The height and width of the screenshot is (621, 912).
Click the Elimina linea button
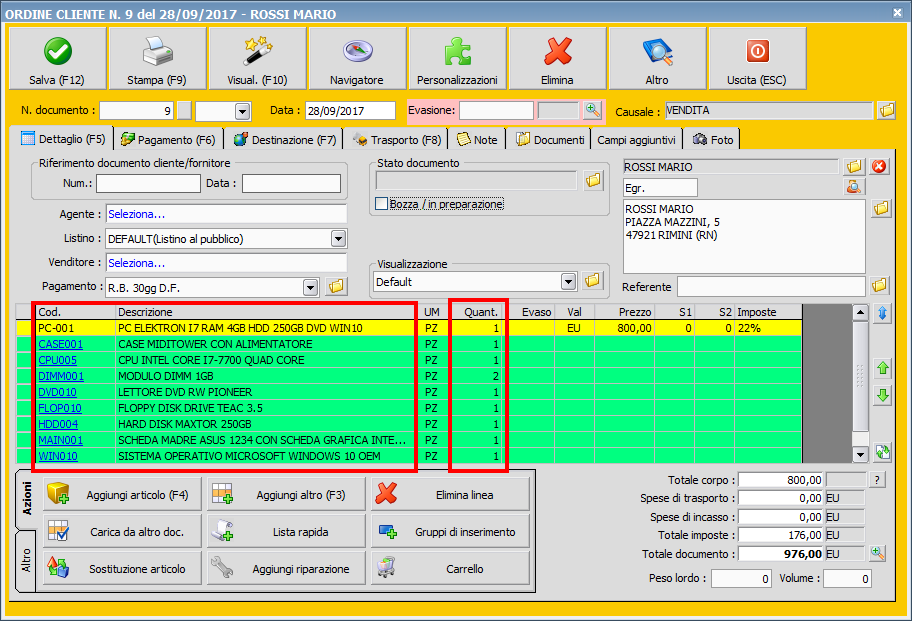pyautogui.click(x=450, y=495)
